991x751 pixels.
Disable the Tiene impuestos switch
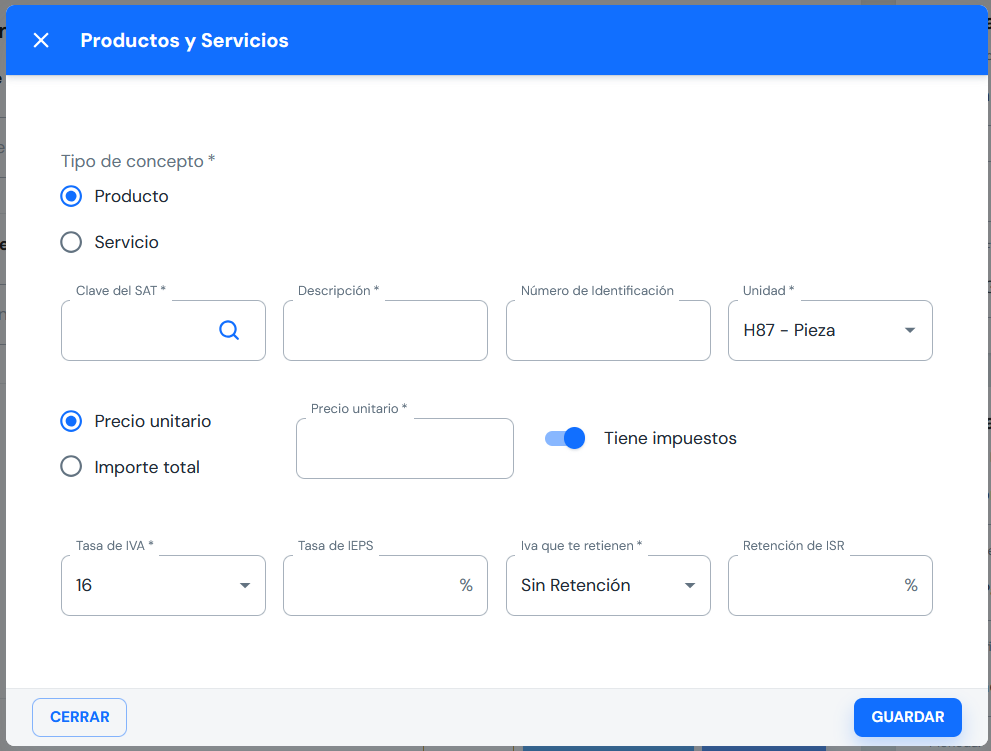coord(566,438)
